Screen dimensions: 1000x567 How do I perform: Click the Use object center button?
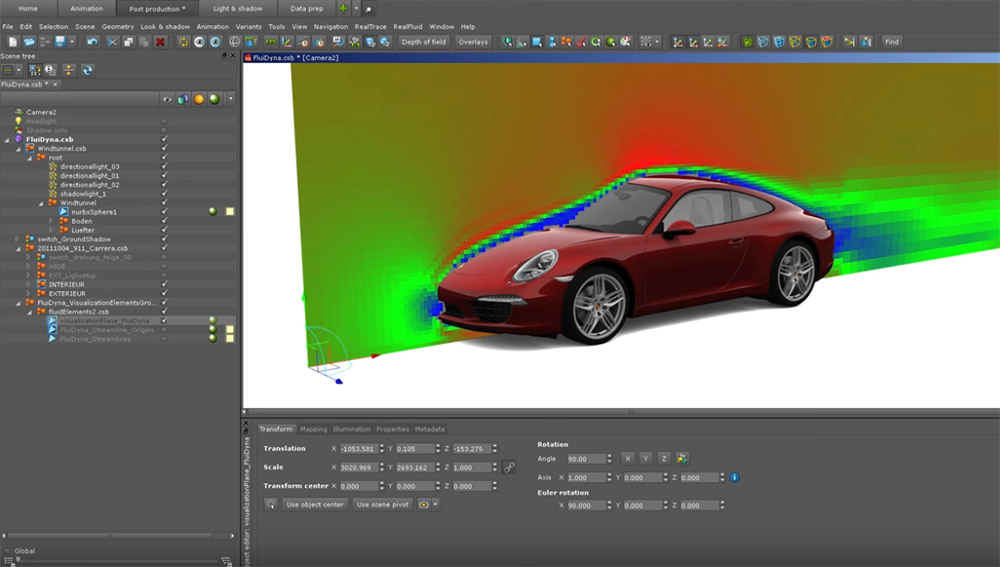coord(314,504)
